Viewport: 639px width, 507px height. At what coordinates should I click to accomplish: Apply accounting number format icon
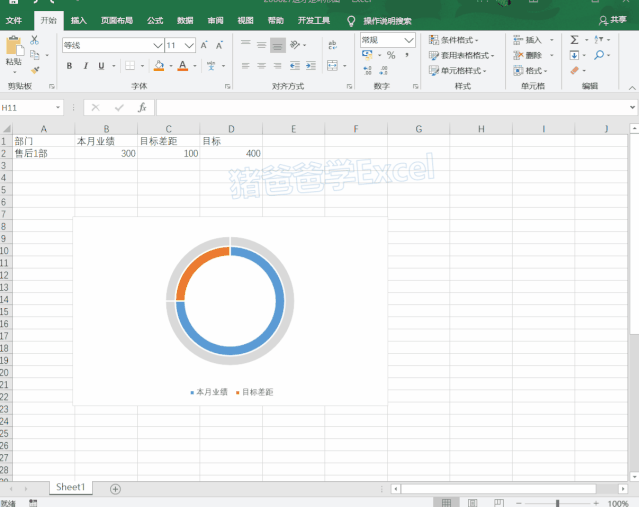click(x=367, y=55)
